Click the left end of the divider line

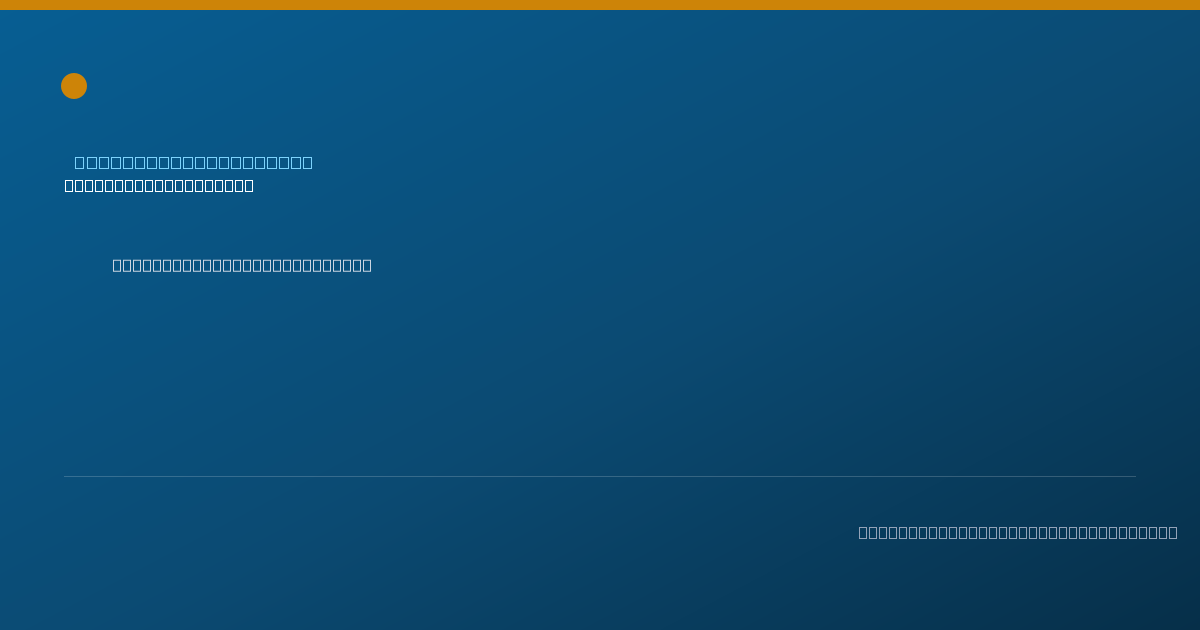pos(66,476)
